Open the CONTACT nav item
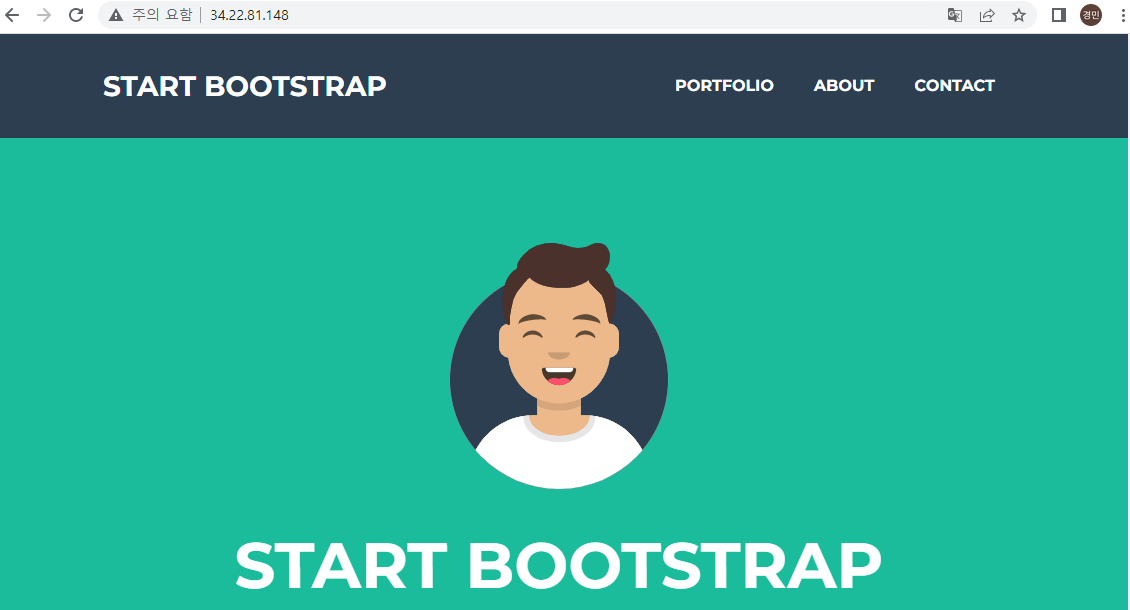 pos(954,86)
